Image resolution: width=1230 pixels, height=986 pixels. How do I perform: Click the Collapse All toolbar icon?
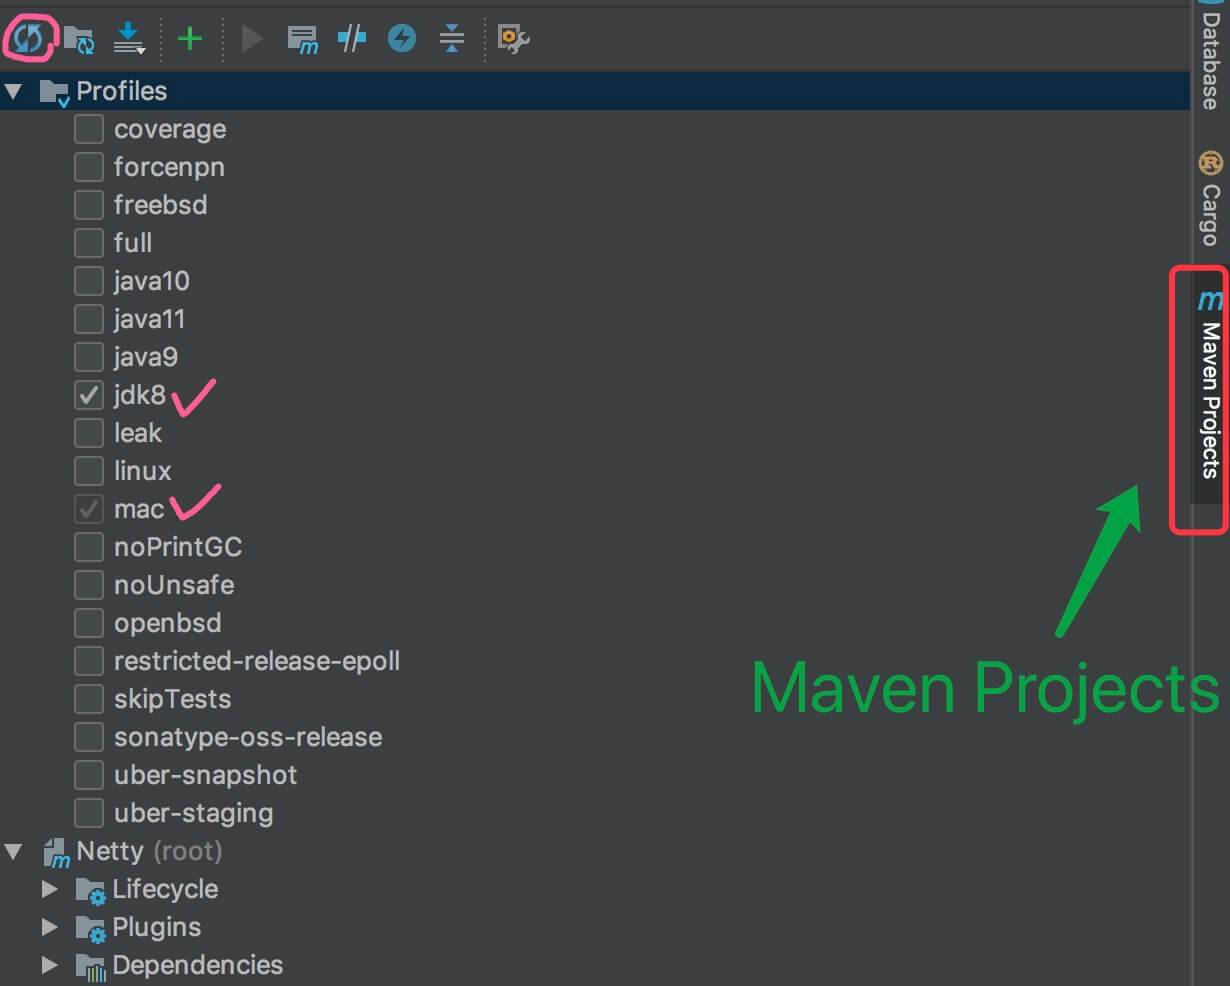452,38
